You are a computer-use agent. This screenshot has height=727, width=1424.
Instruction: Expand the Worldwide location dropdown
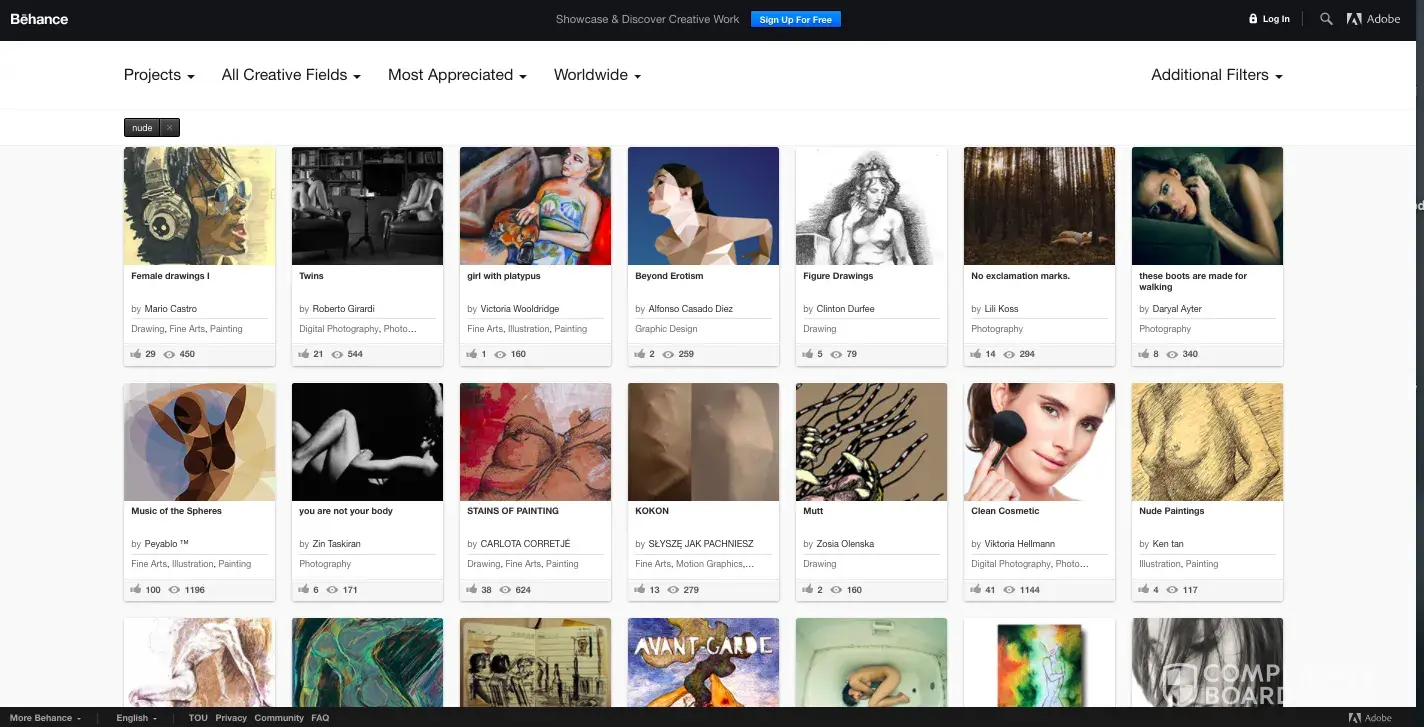597,75
